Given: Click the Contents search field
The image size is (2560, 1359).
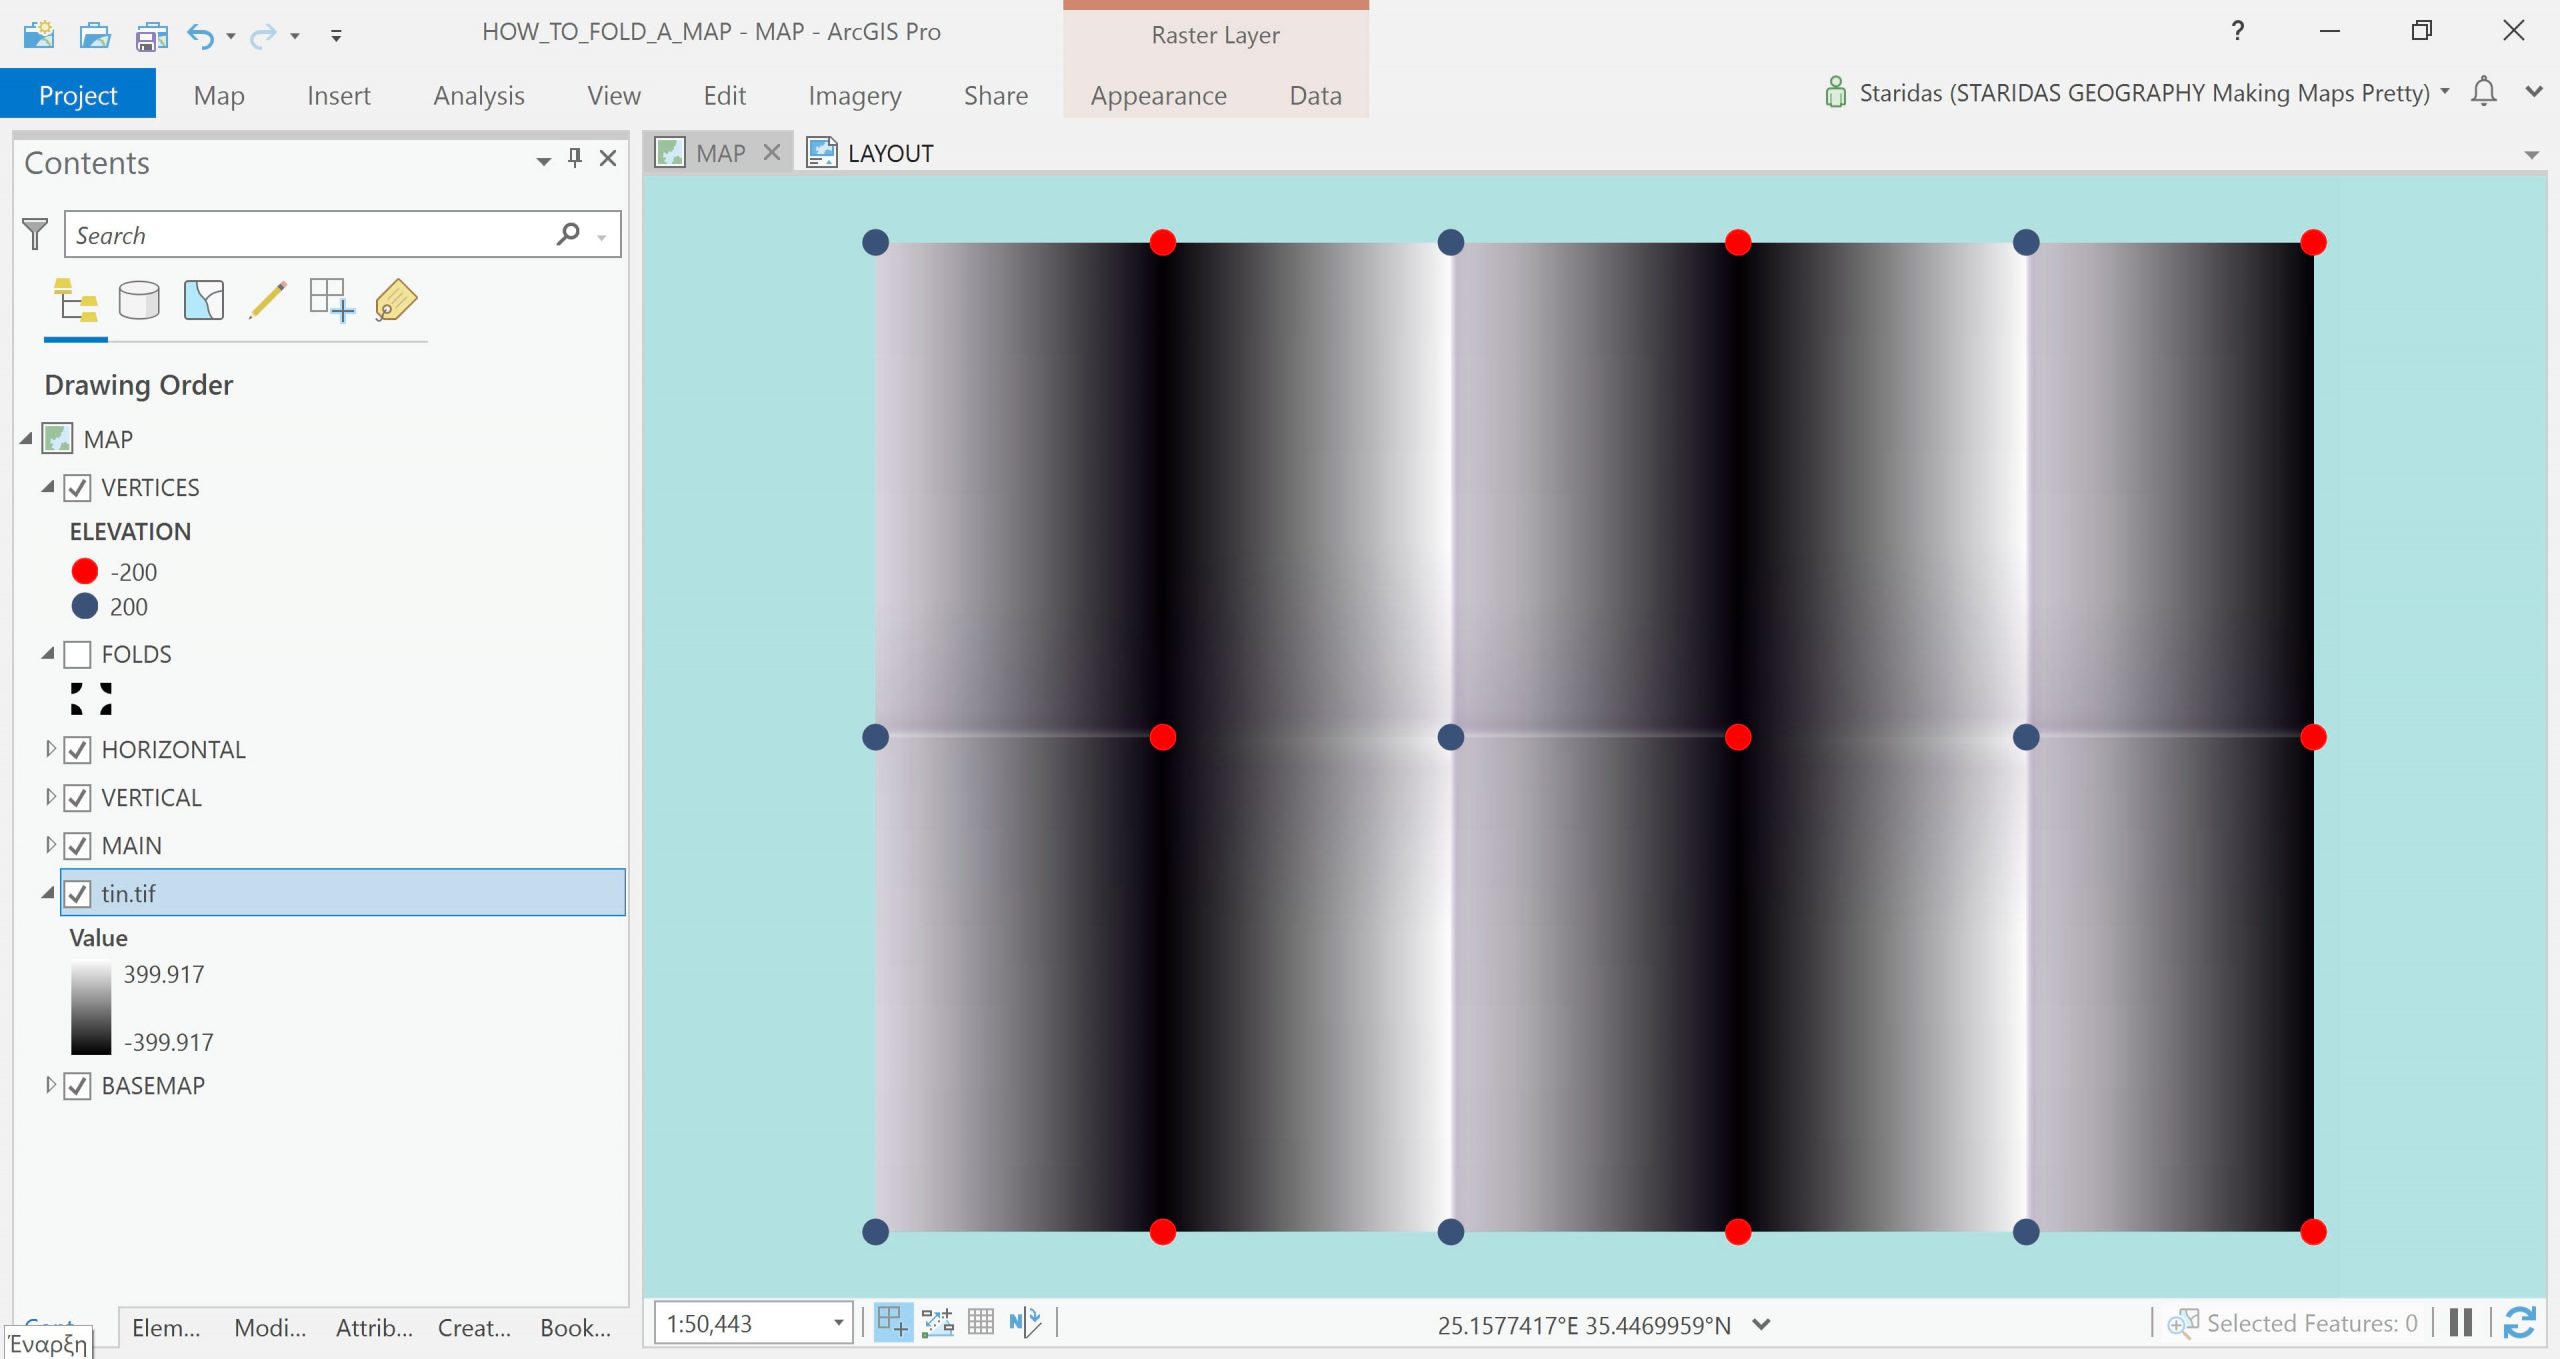Looking at the screenshot, I should point(310,235).
